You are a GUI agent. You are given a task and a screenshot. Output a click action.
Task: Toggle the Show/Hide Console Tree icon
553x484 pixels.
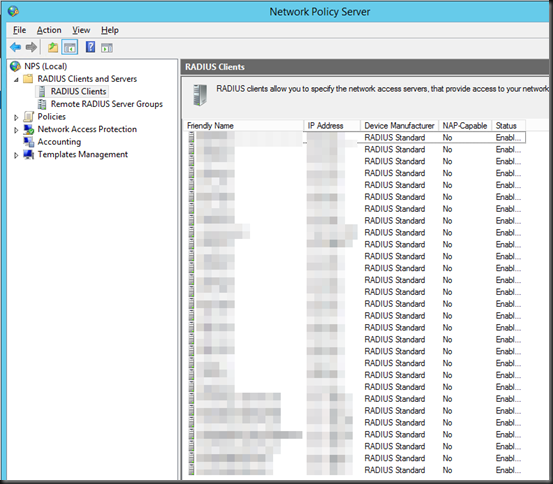point(69,47)
